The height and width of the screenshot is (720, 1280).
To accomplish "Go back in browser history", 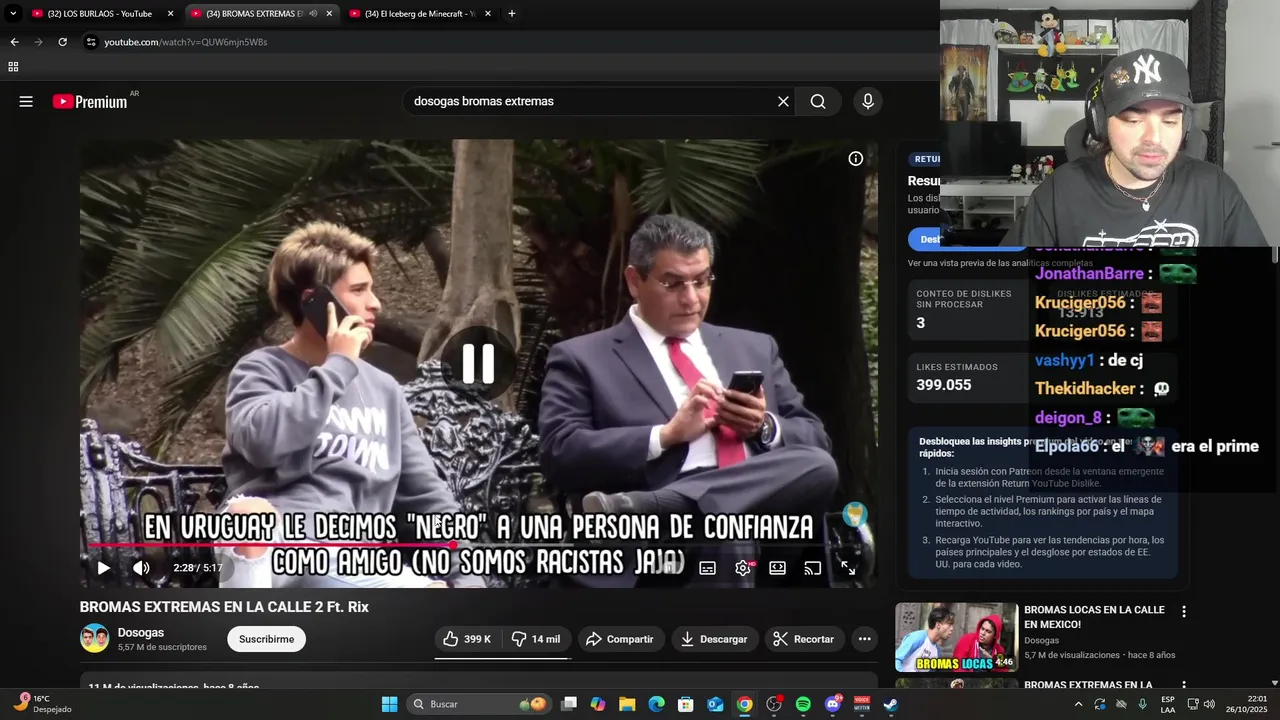I will [14, 42].
